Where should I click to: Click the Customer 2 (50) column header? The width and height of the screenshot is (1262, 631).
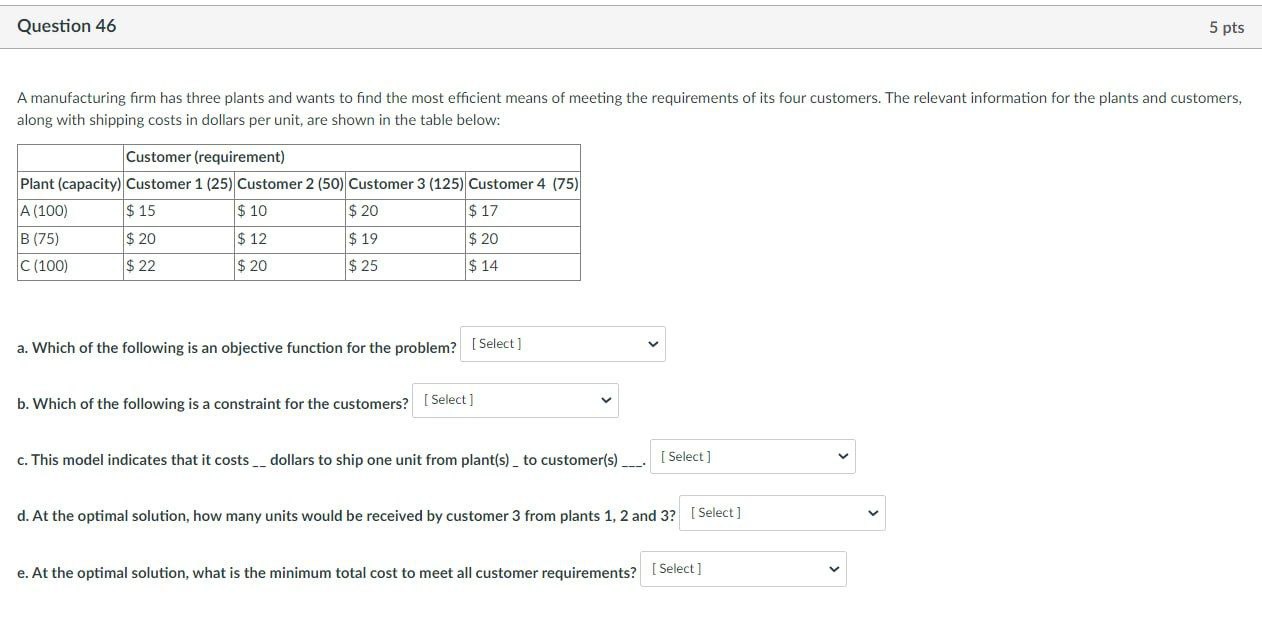(290, 185)
